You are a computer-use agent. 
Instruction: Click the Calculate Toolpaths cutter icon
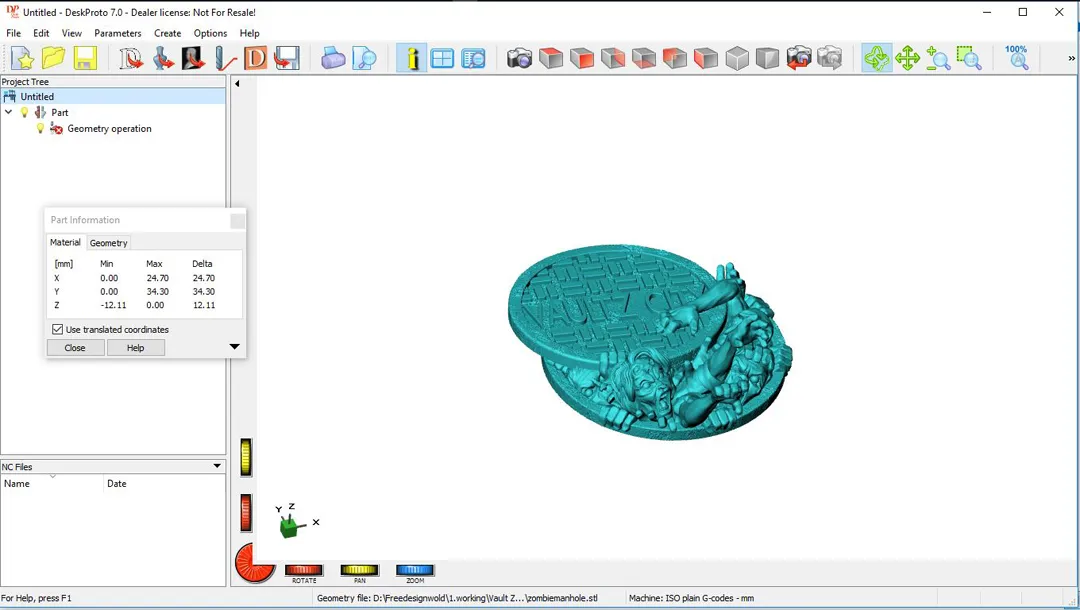(x=225, y=59)
